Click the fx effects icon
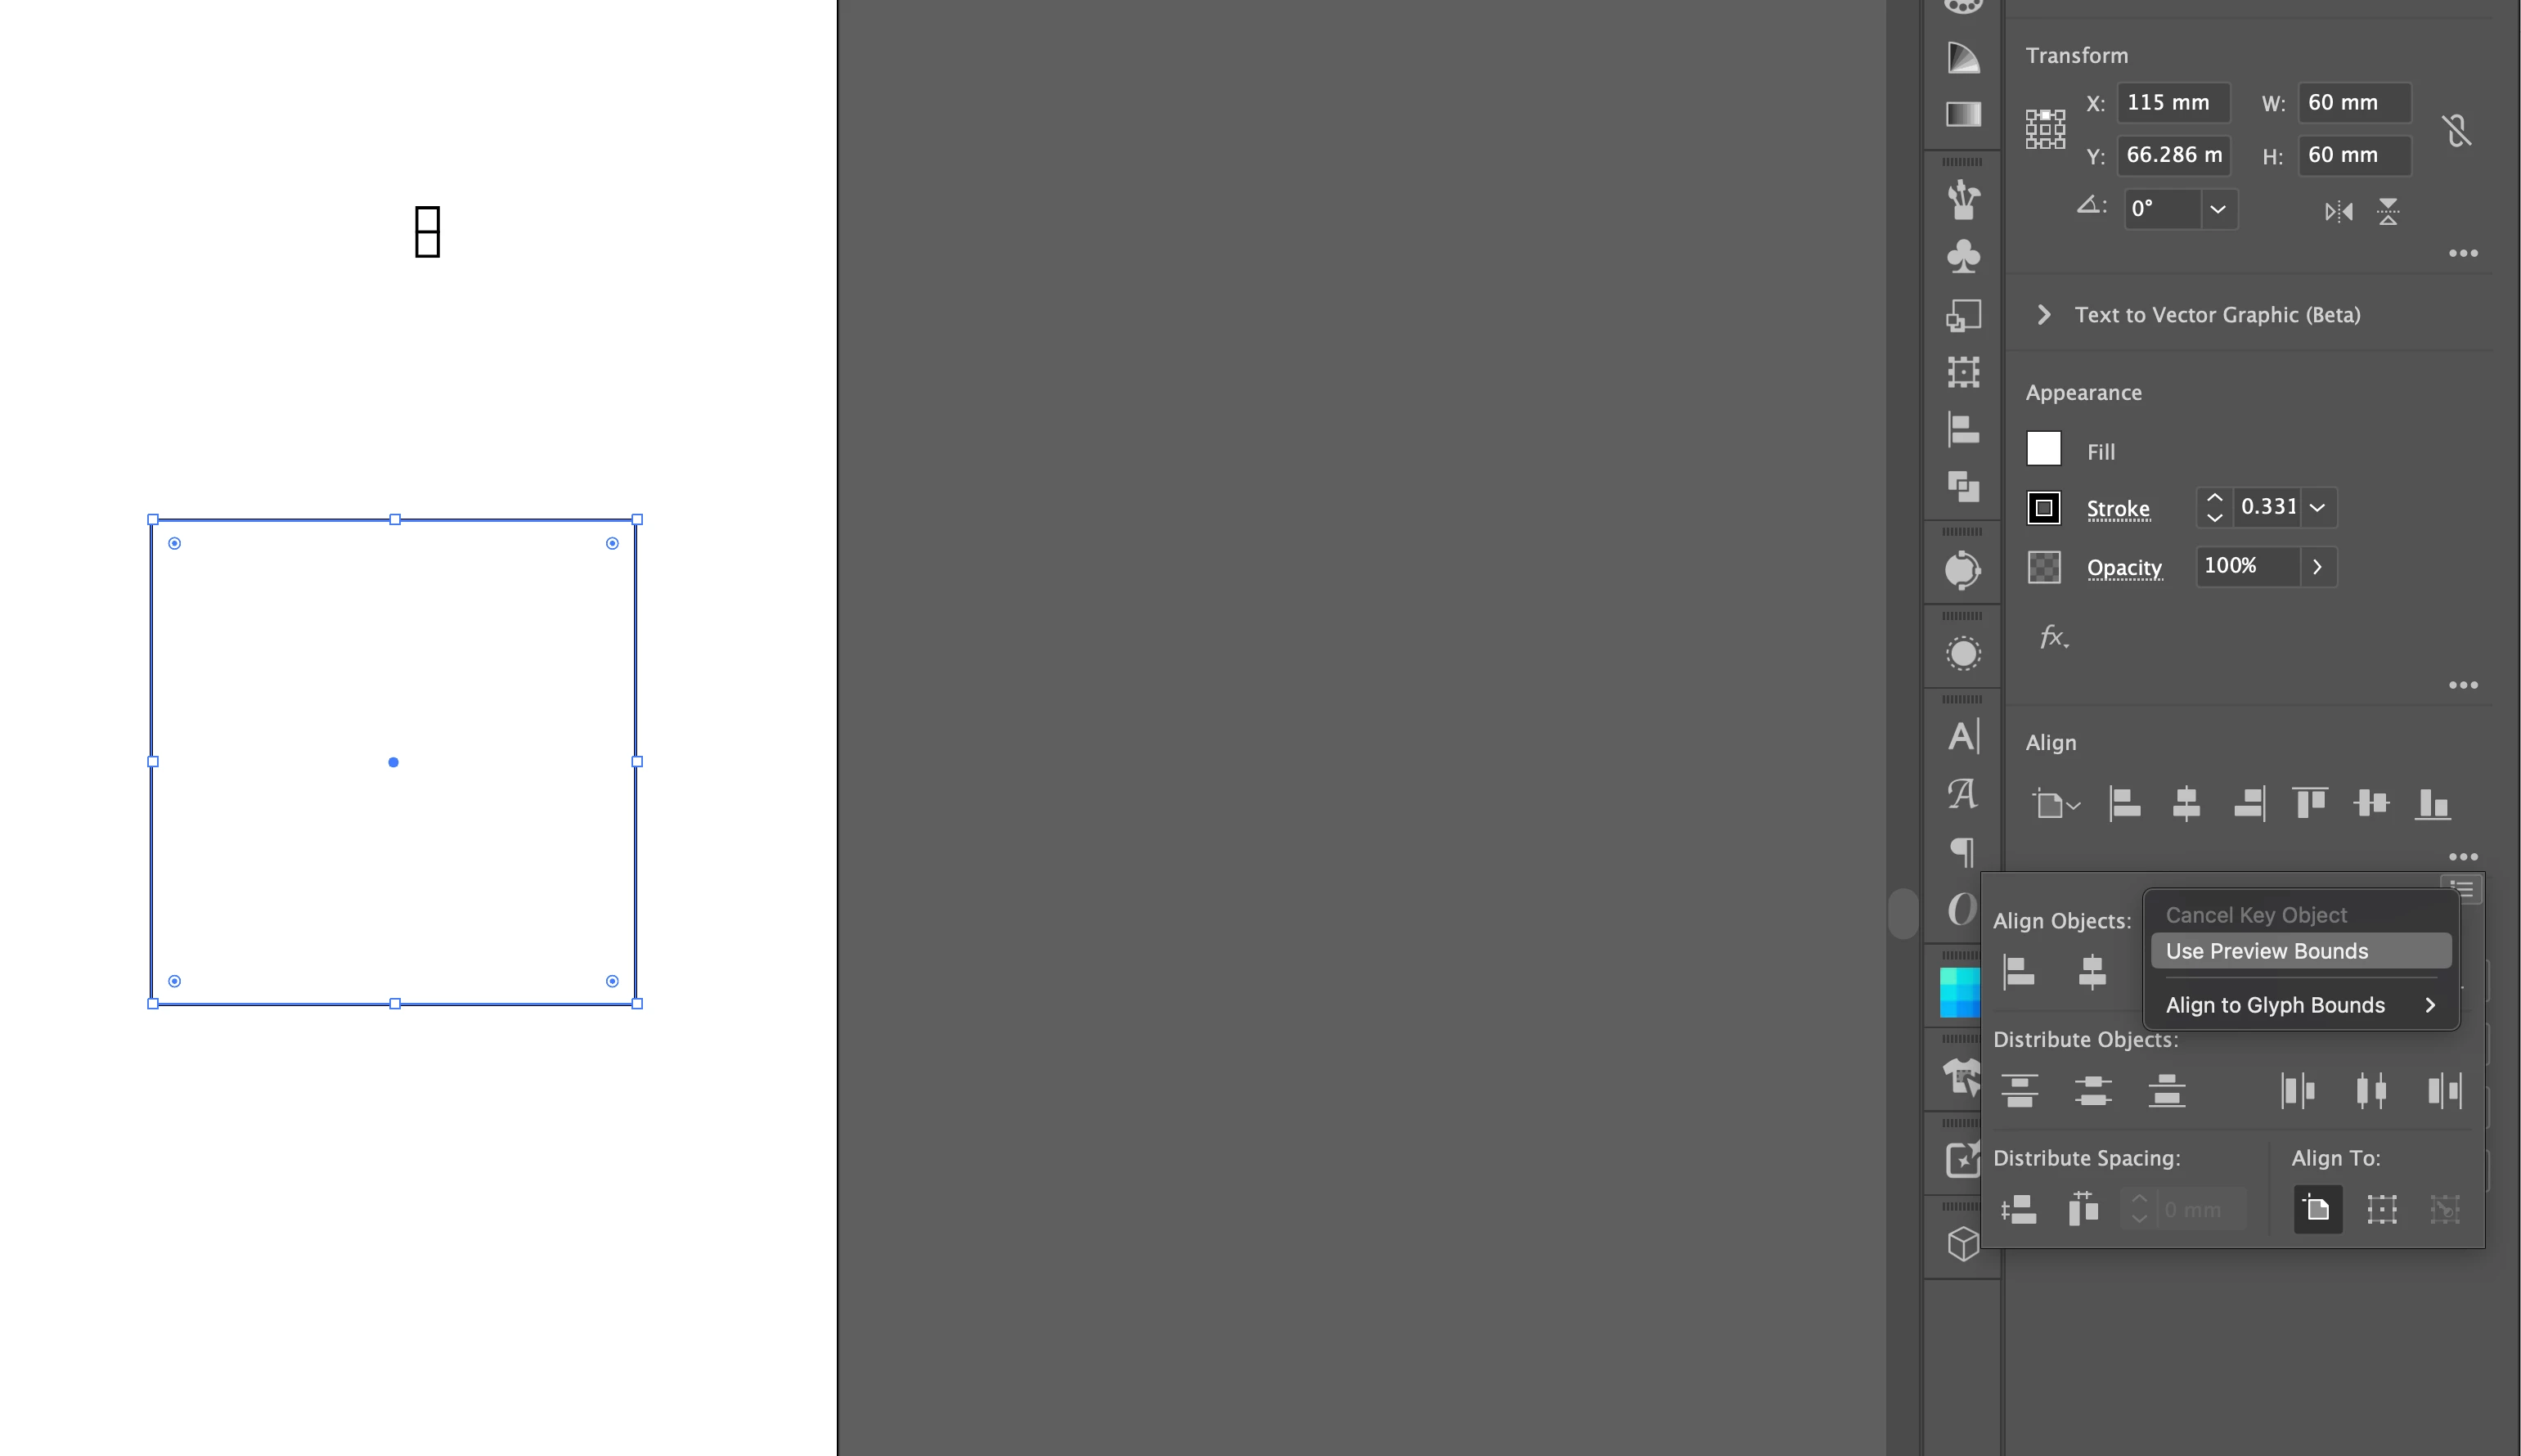This screenshot has width=2521, height=1456. (x=2053, y=637)
